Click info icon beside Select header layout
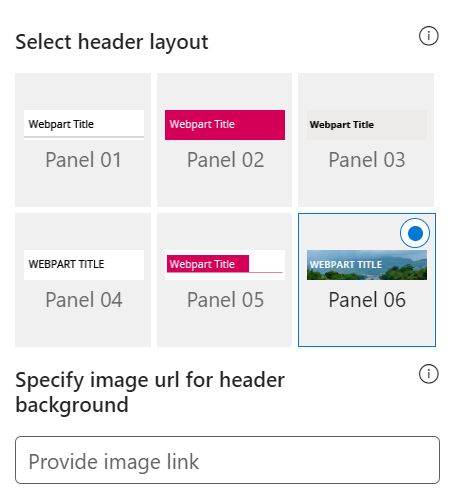Image resolution: width=463 pixels, height=496 pixels. point(428,36)
